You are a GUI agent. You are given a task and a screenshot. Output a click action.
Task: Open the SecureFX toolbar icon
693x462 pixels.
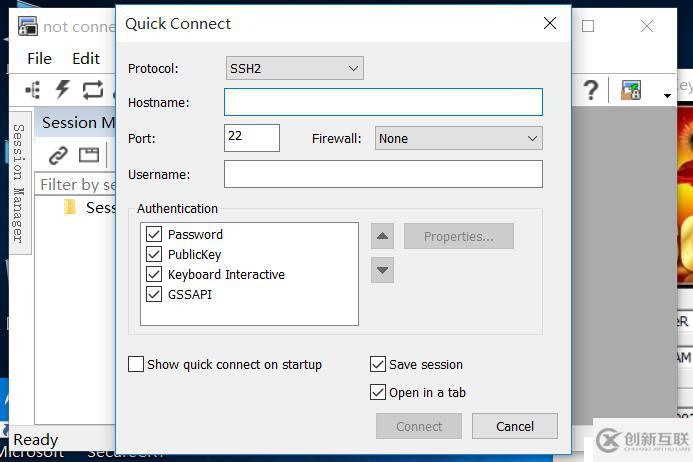(631, 90)
